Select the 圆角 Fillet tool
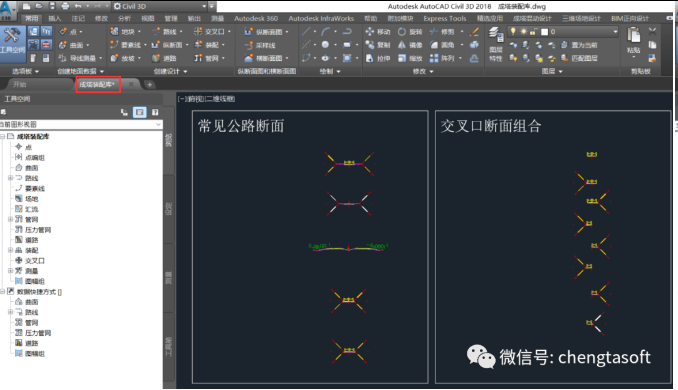This screenshot has width=678, height=390. 442,45
